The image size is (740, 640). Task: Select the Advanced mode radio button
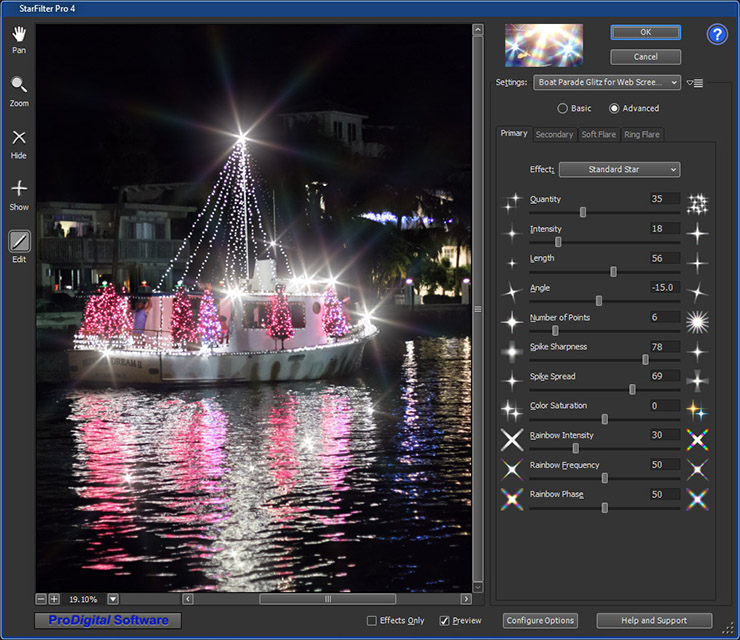(614, 109)
